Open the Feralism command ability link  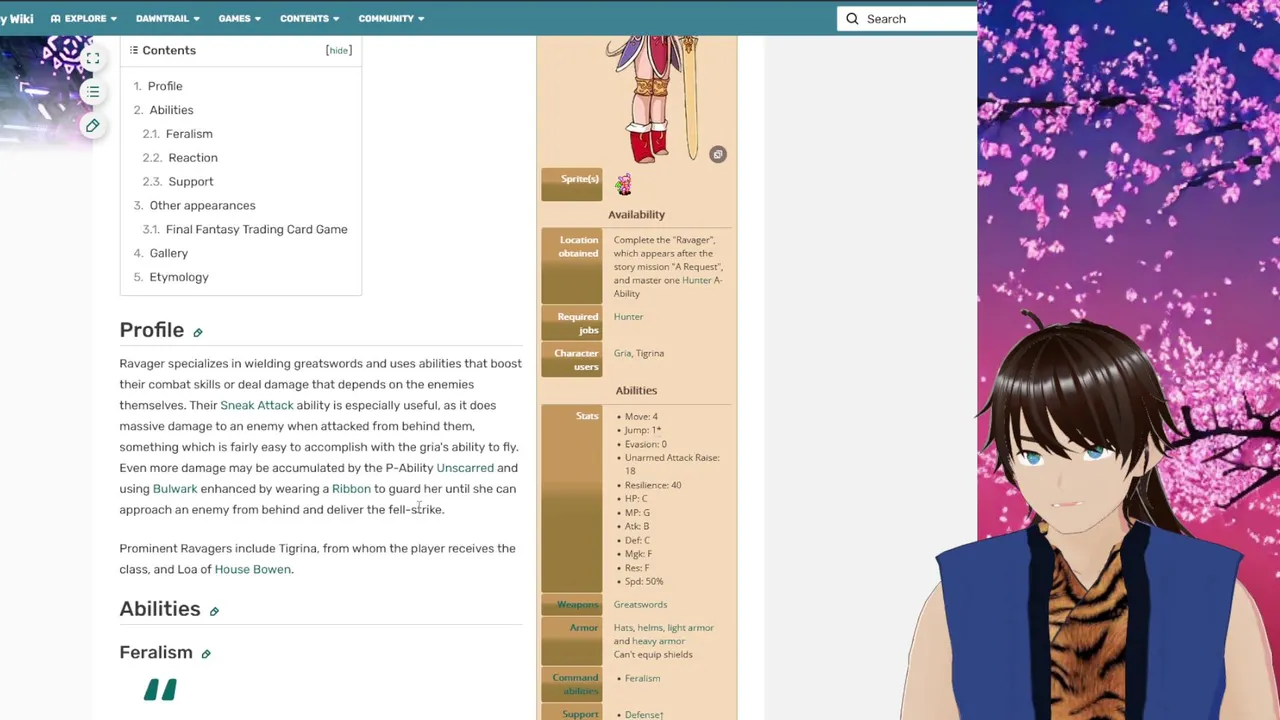coord(642,679)
